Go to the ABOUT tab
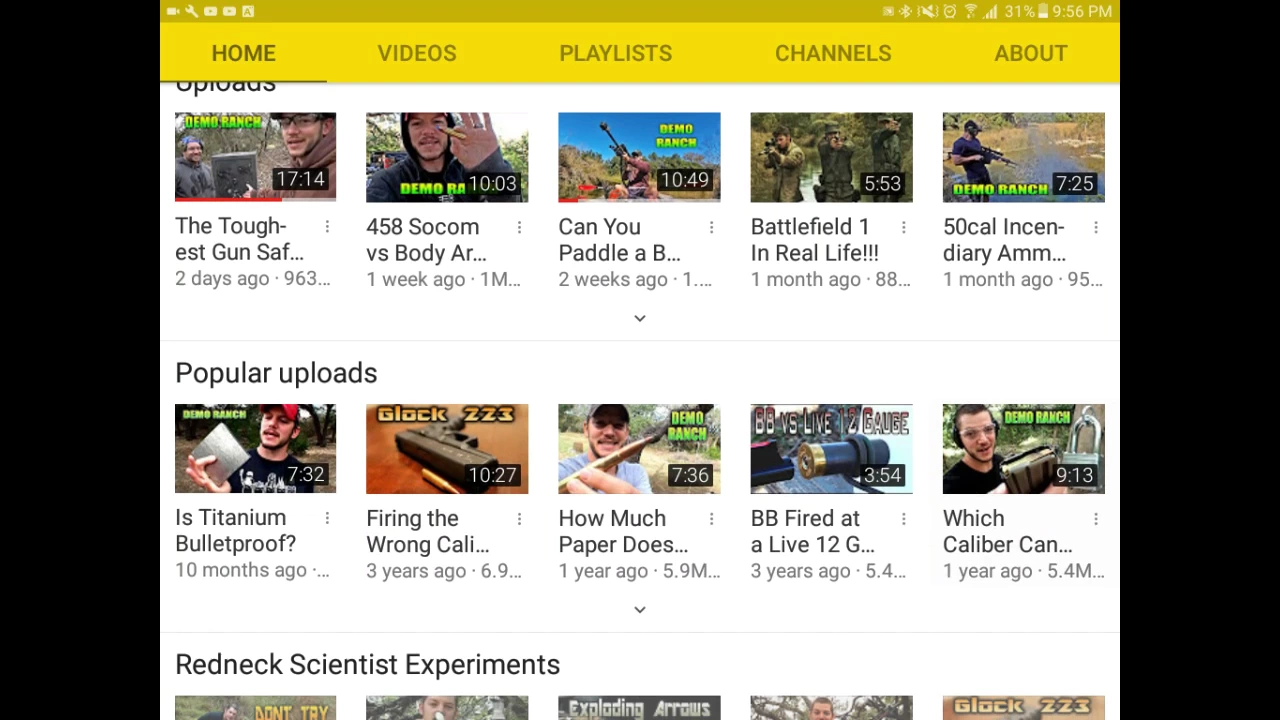The height and width of the screenshot is (720, 1280). (x=1031, y=53)
